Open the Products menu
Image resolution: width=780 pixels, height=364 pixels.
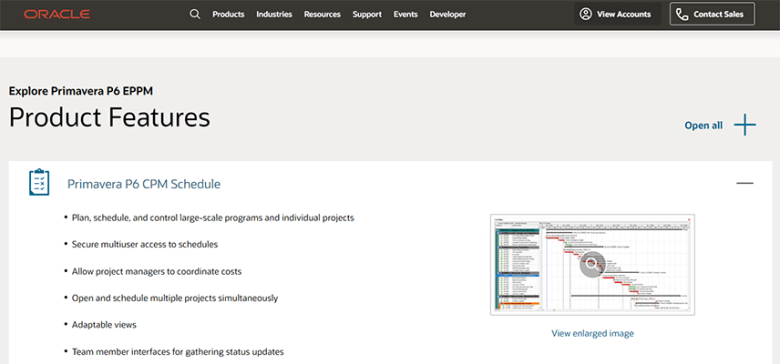228,14
